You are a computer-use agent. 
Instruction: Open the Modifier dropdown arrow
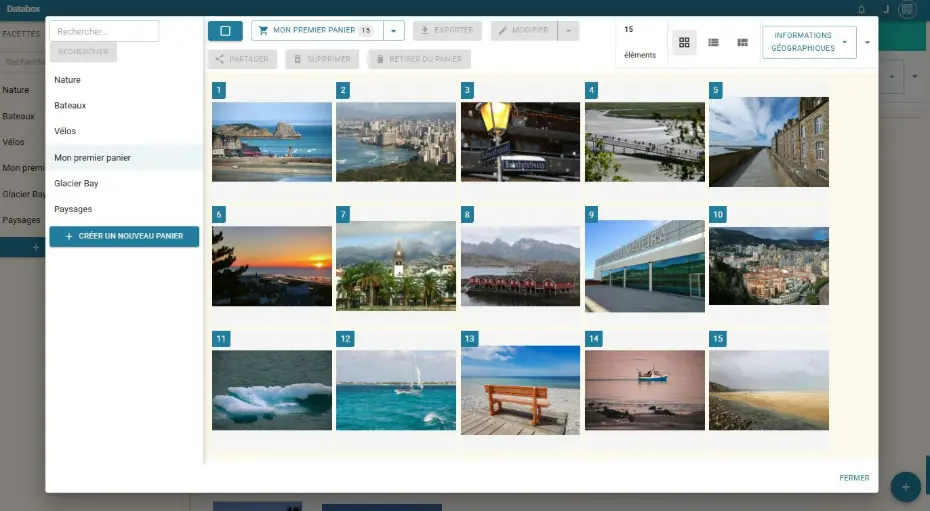(568, 31)
